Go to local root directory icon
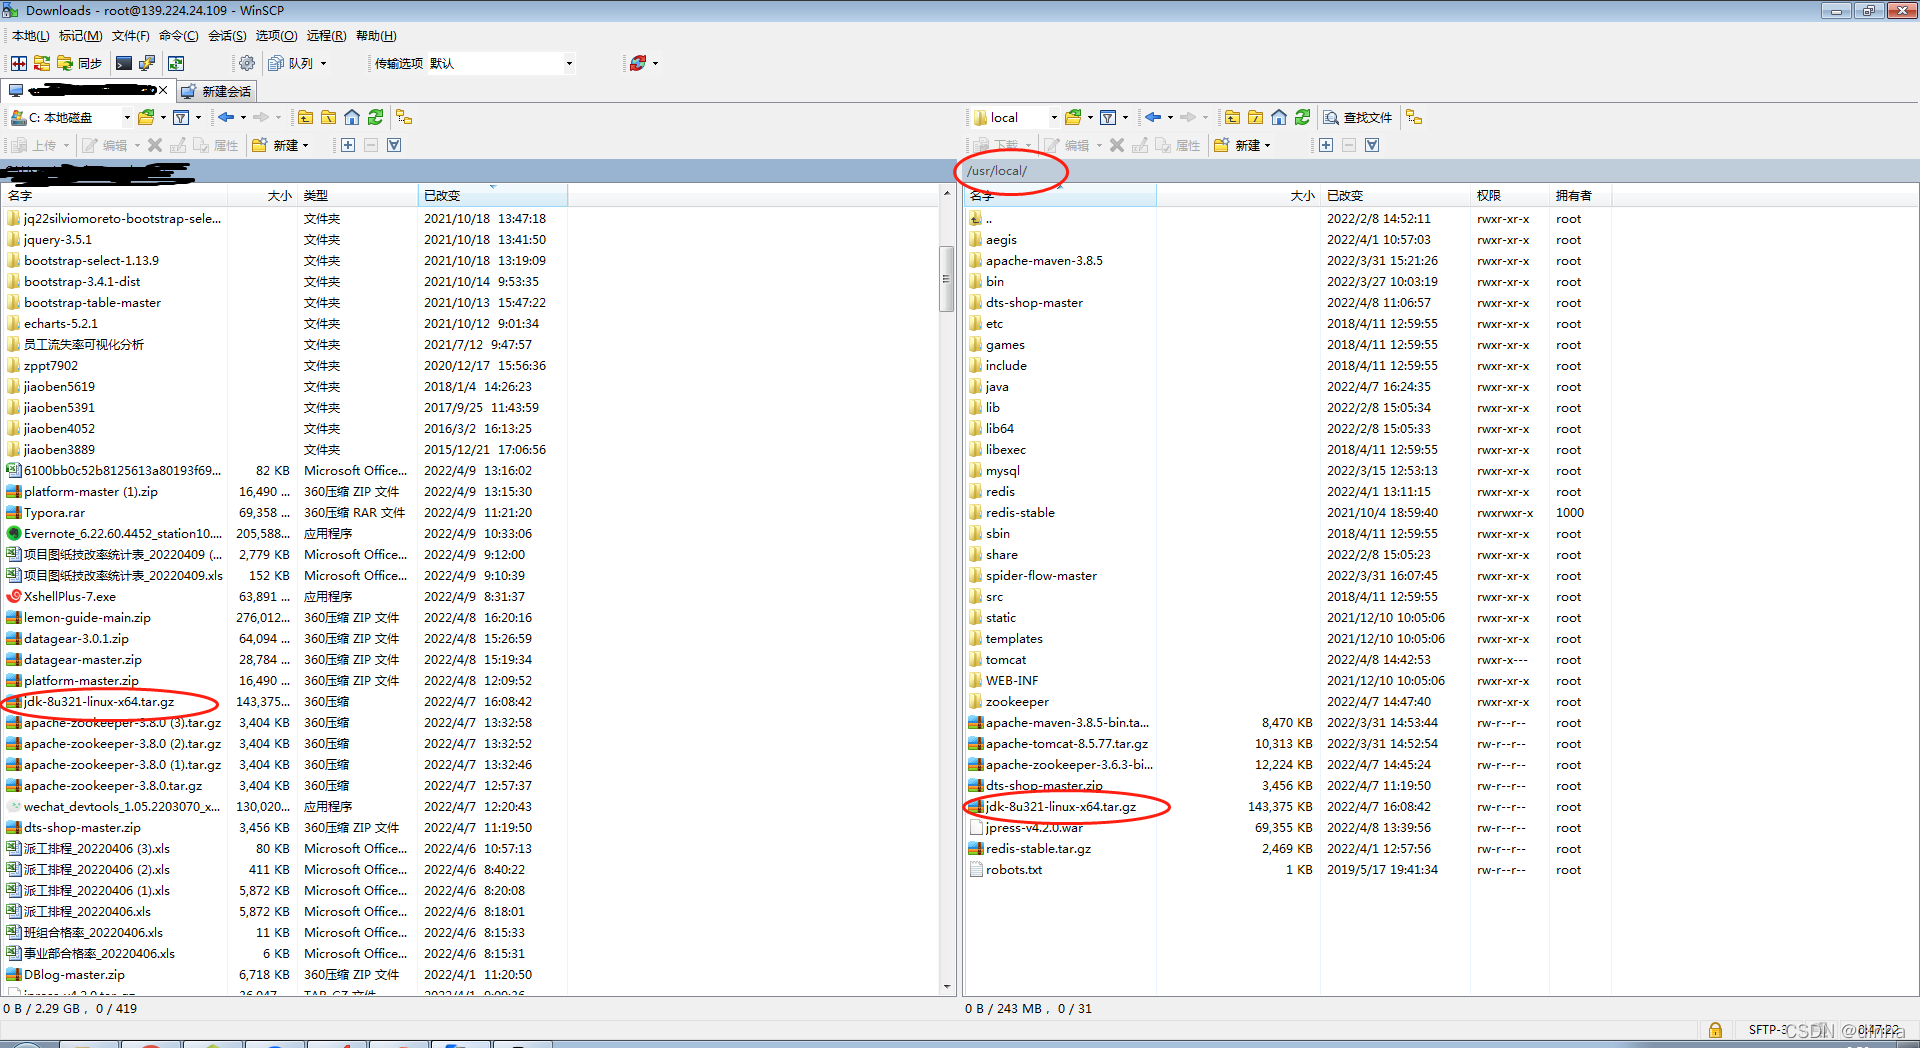This screenshot has width=1920, height=1048. (329, 117)
